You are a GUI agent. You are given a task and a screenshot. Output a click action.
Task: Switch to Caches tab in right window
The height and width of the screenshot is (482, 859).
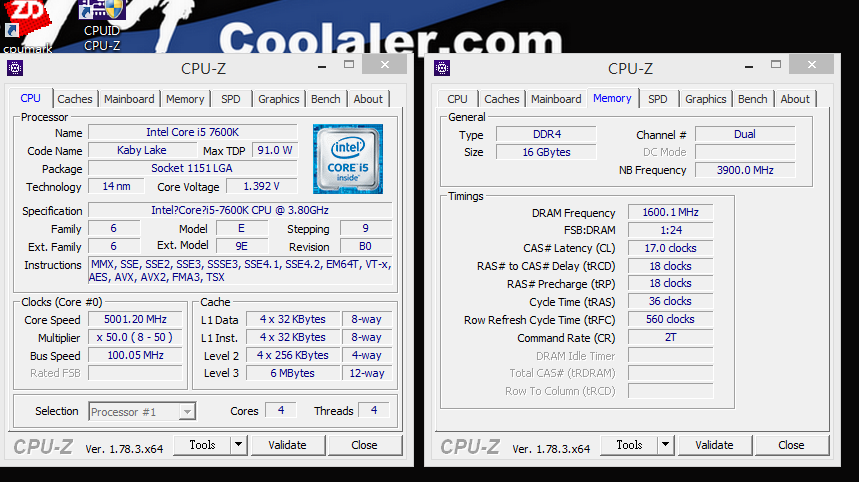[x=501, y=99]
